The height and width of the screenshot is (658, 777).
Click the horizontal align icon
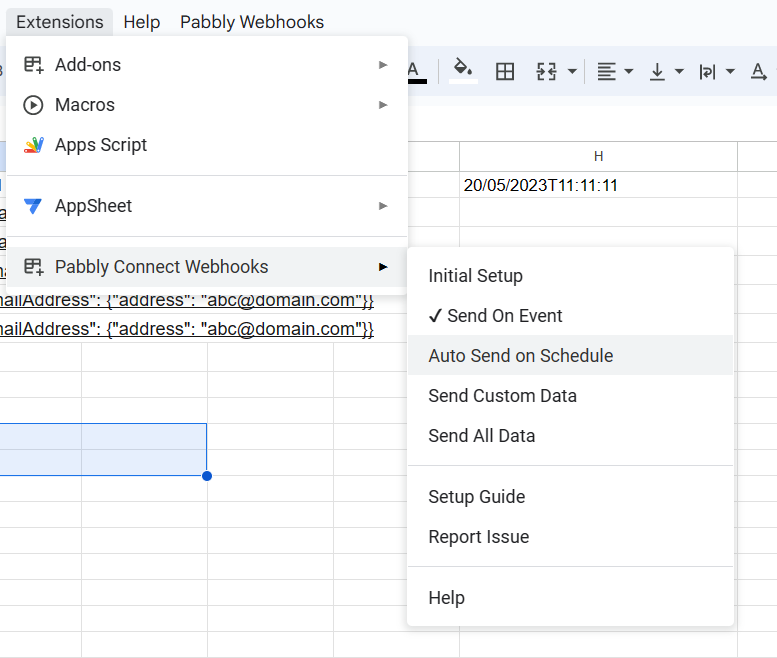point(606,71)
